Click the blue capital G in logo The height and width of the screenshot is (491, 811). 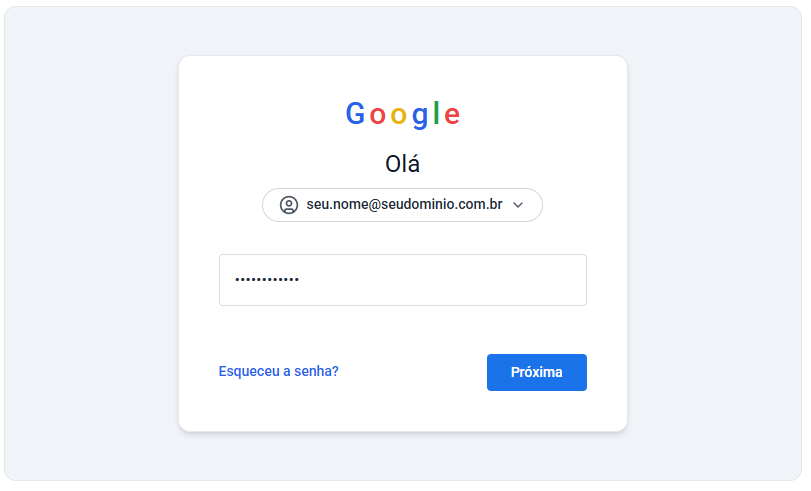point(355,115)
